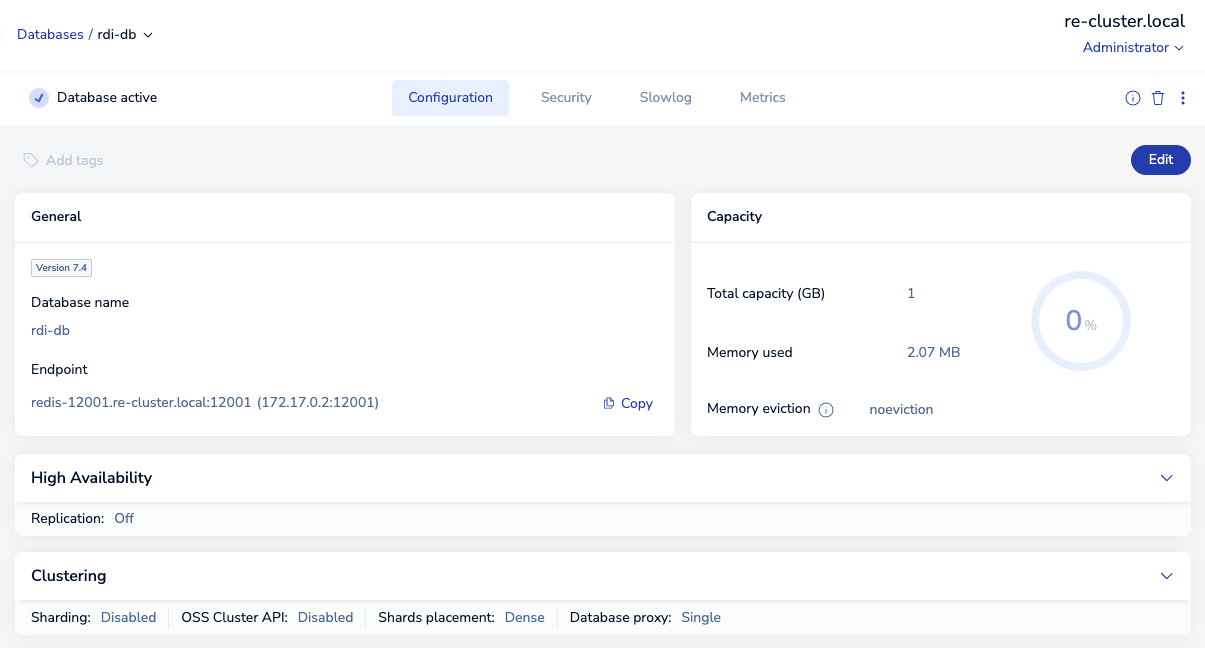Click the Database active checkmark icon
This screenshot has width=1205, height=648.
39,98
